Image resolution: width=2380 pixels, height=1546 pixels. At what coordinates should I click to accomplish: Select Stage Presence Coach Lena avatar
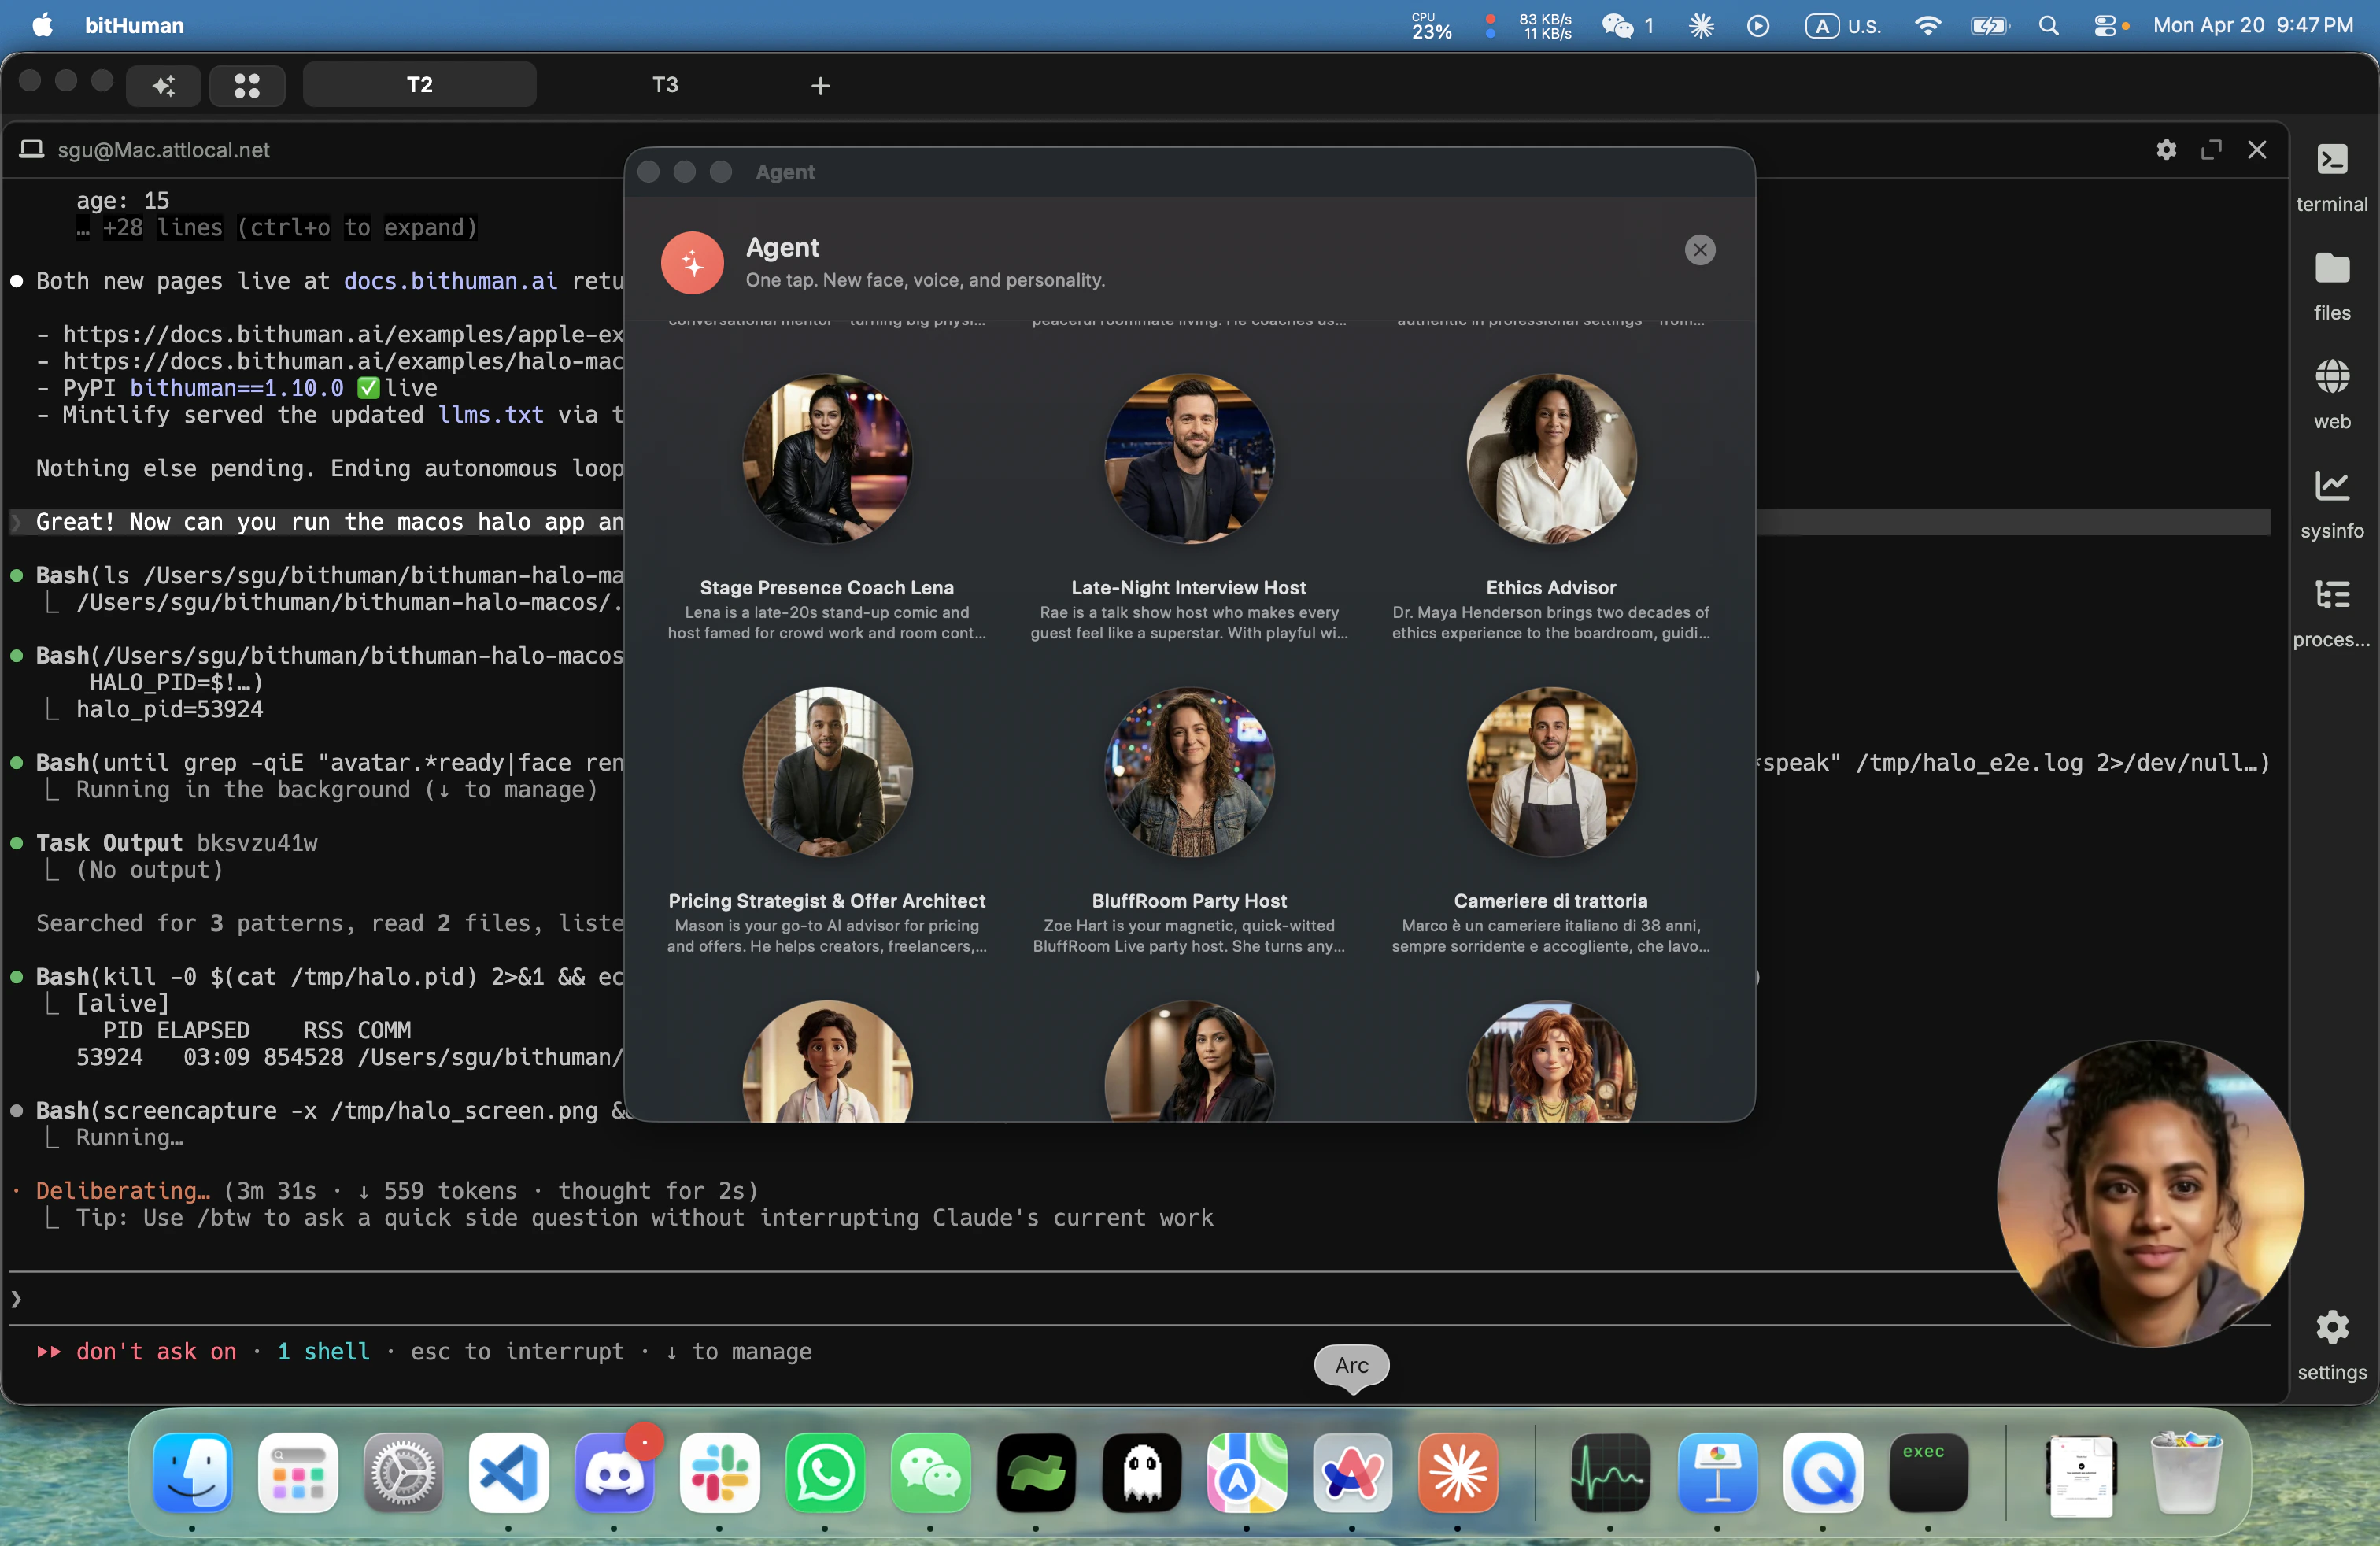(x=827, y=460)
